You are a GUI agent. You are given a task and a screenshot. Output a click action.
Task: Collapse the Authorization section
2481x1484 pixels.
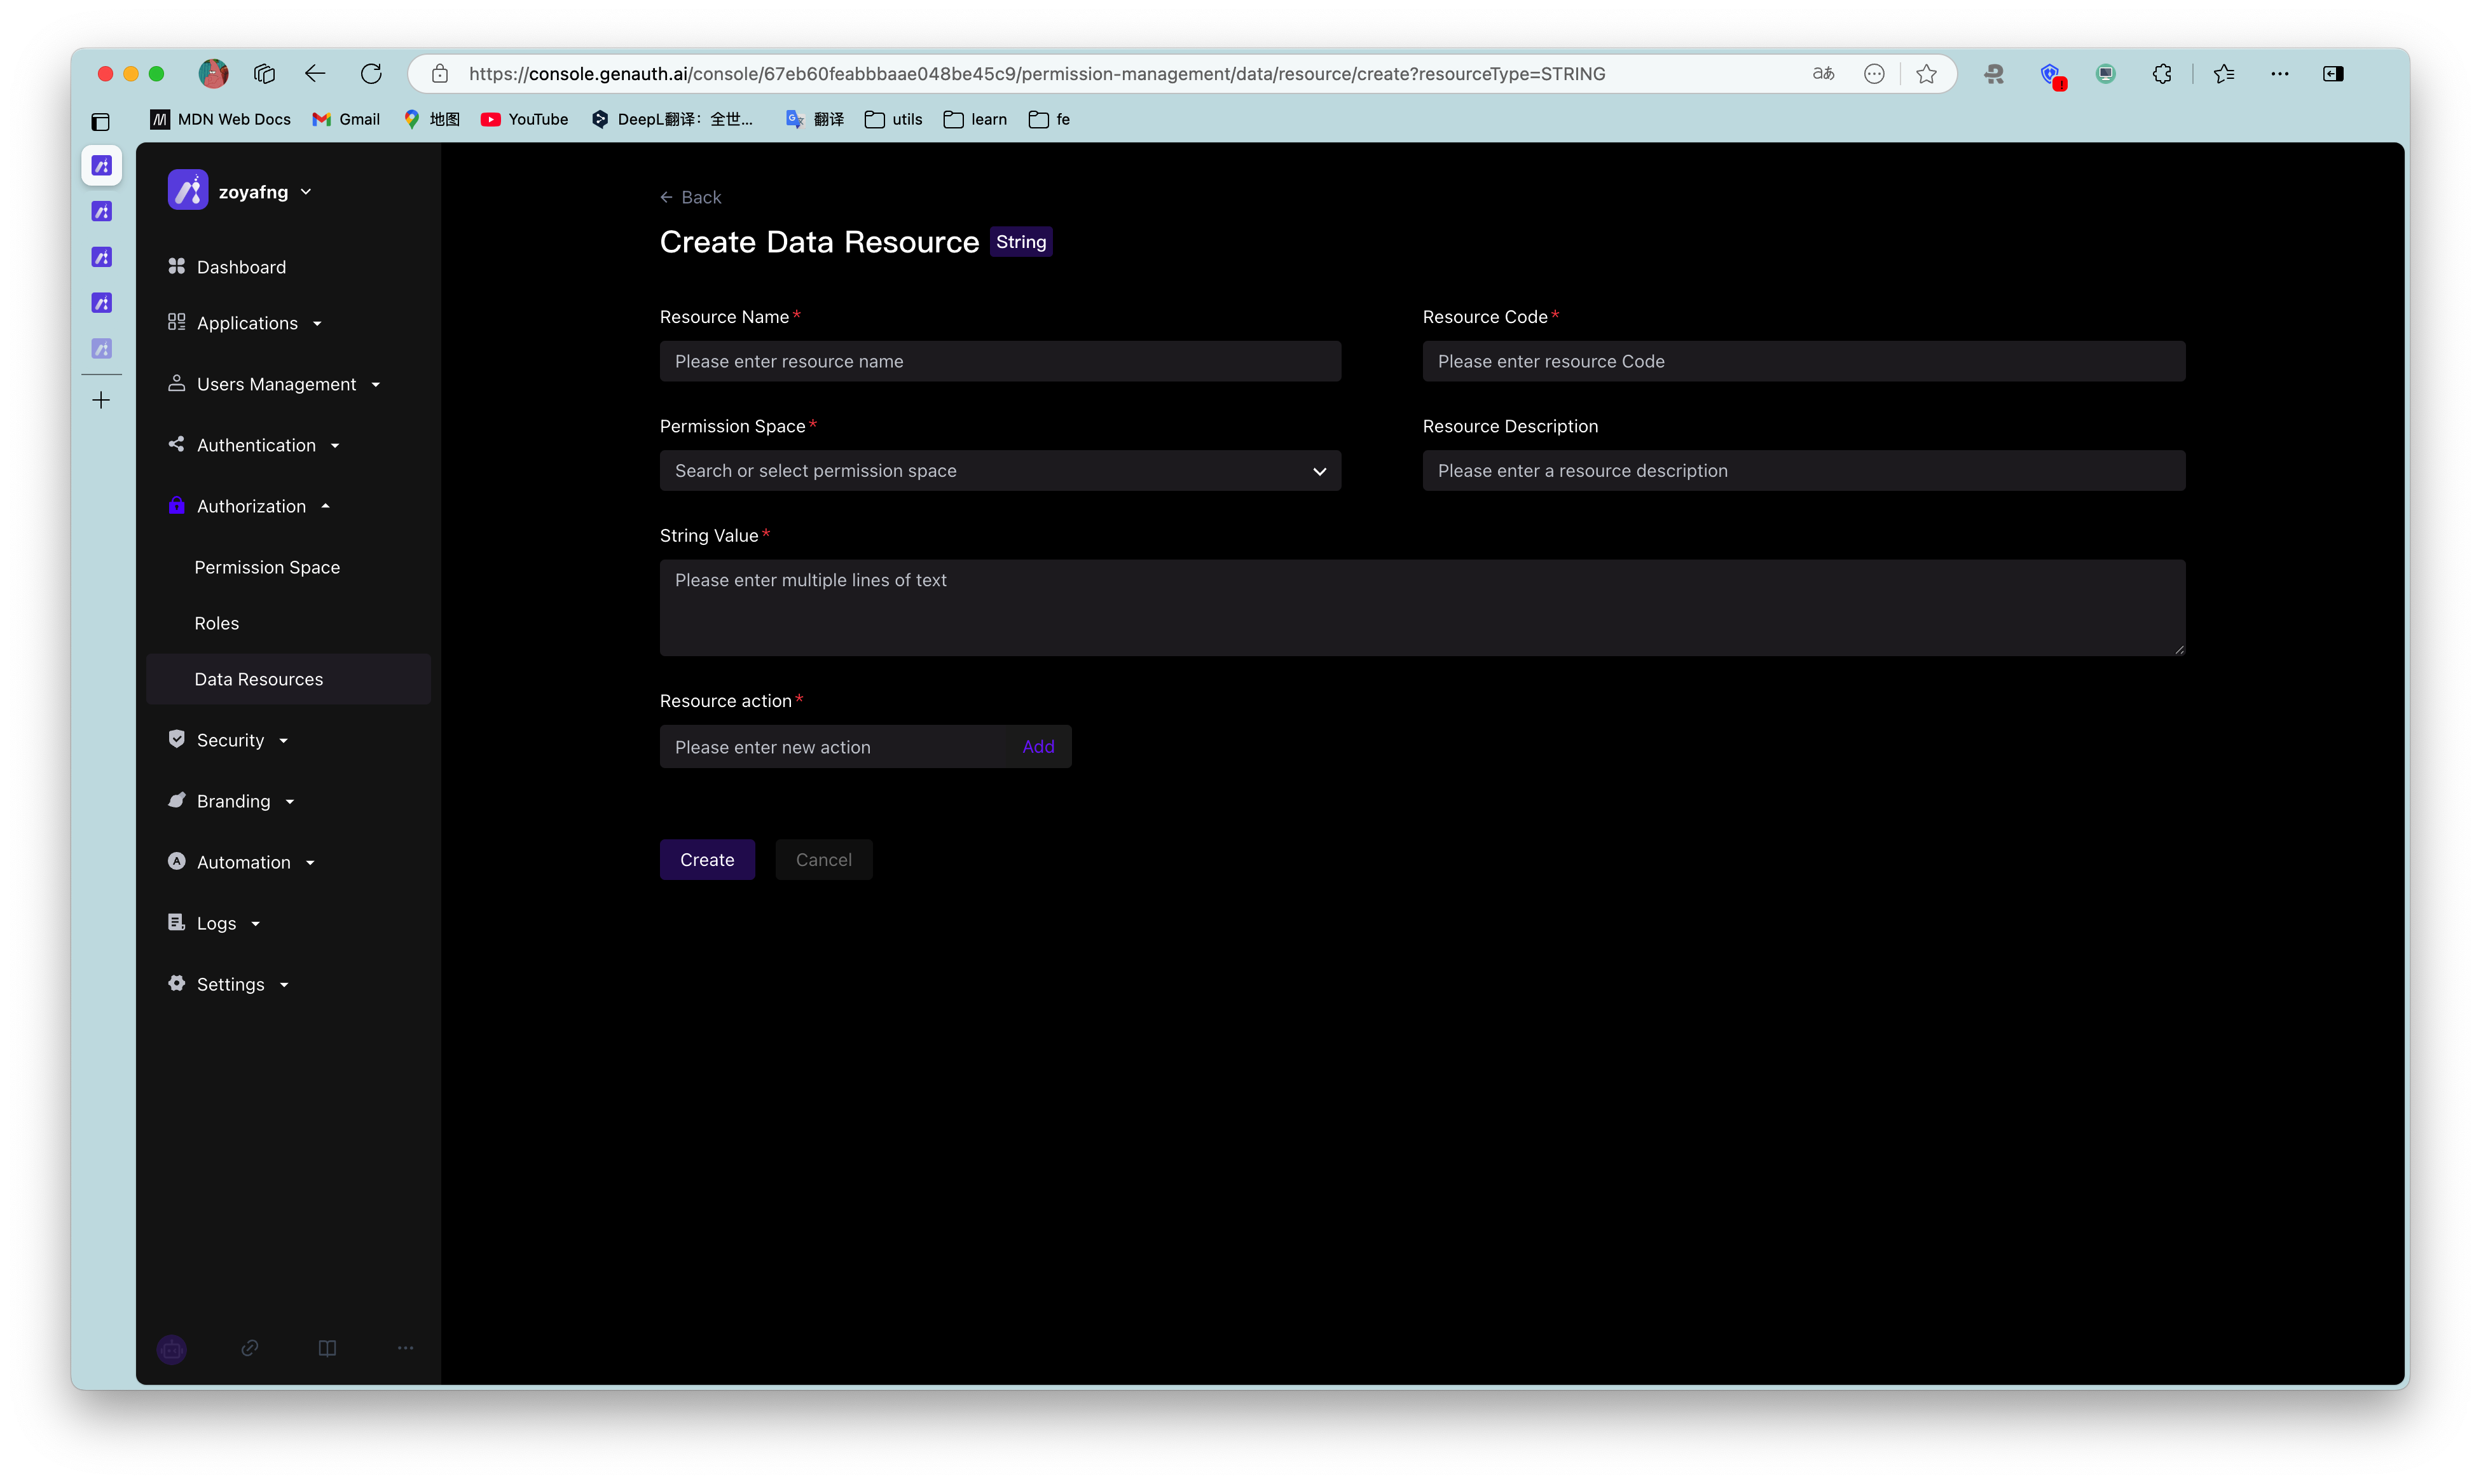pyautogui.click(x=326, y=506)
